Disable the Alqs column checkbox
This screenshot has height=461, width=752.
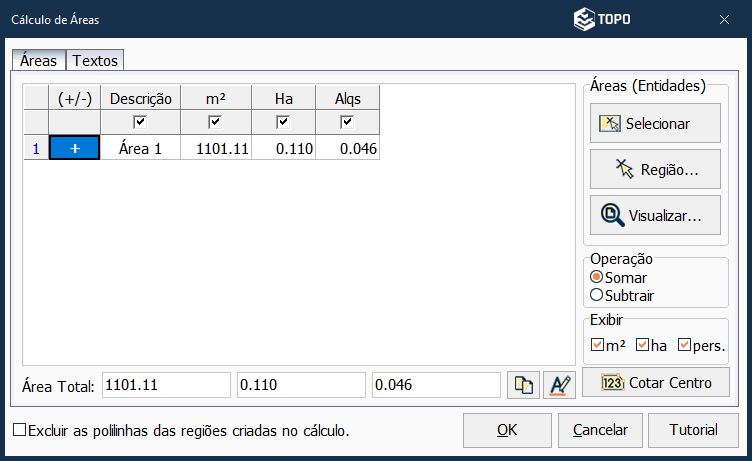[347, 122]
